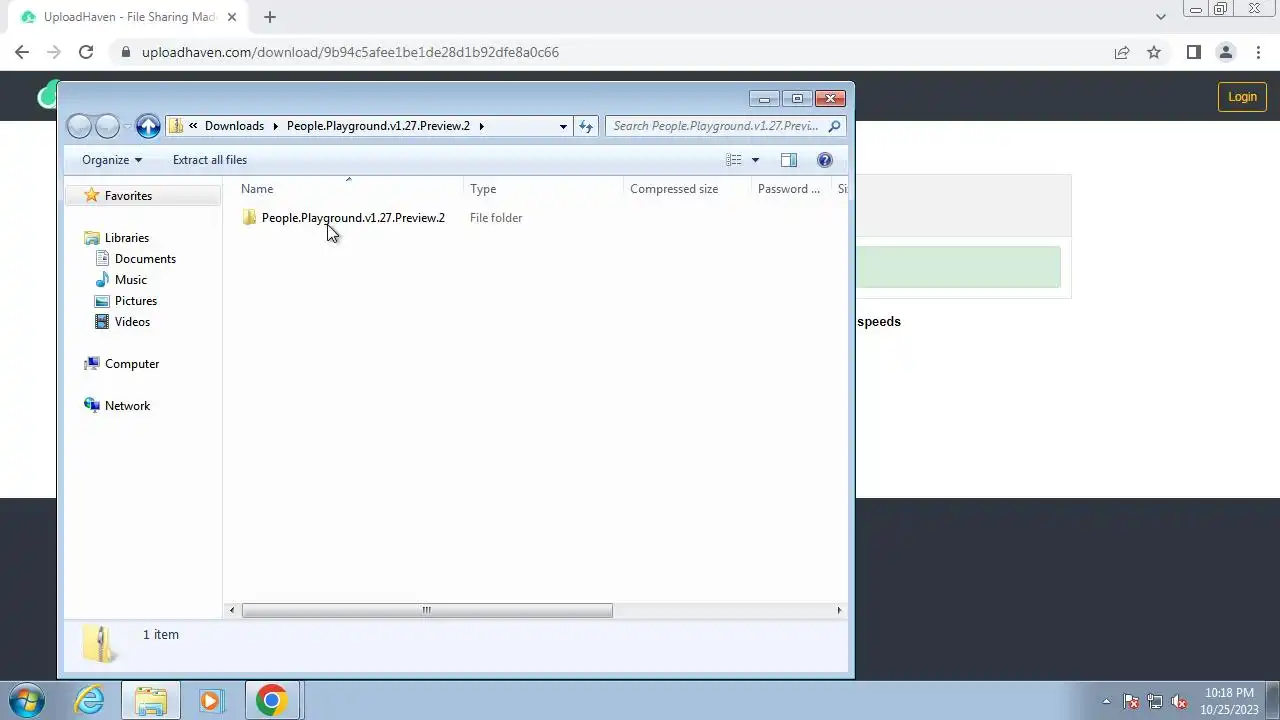Open the Organize menu
This screenshot has width=1280, height=720.
112,160
